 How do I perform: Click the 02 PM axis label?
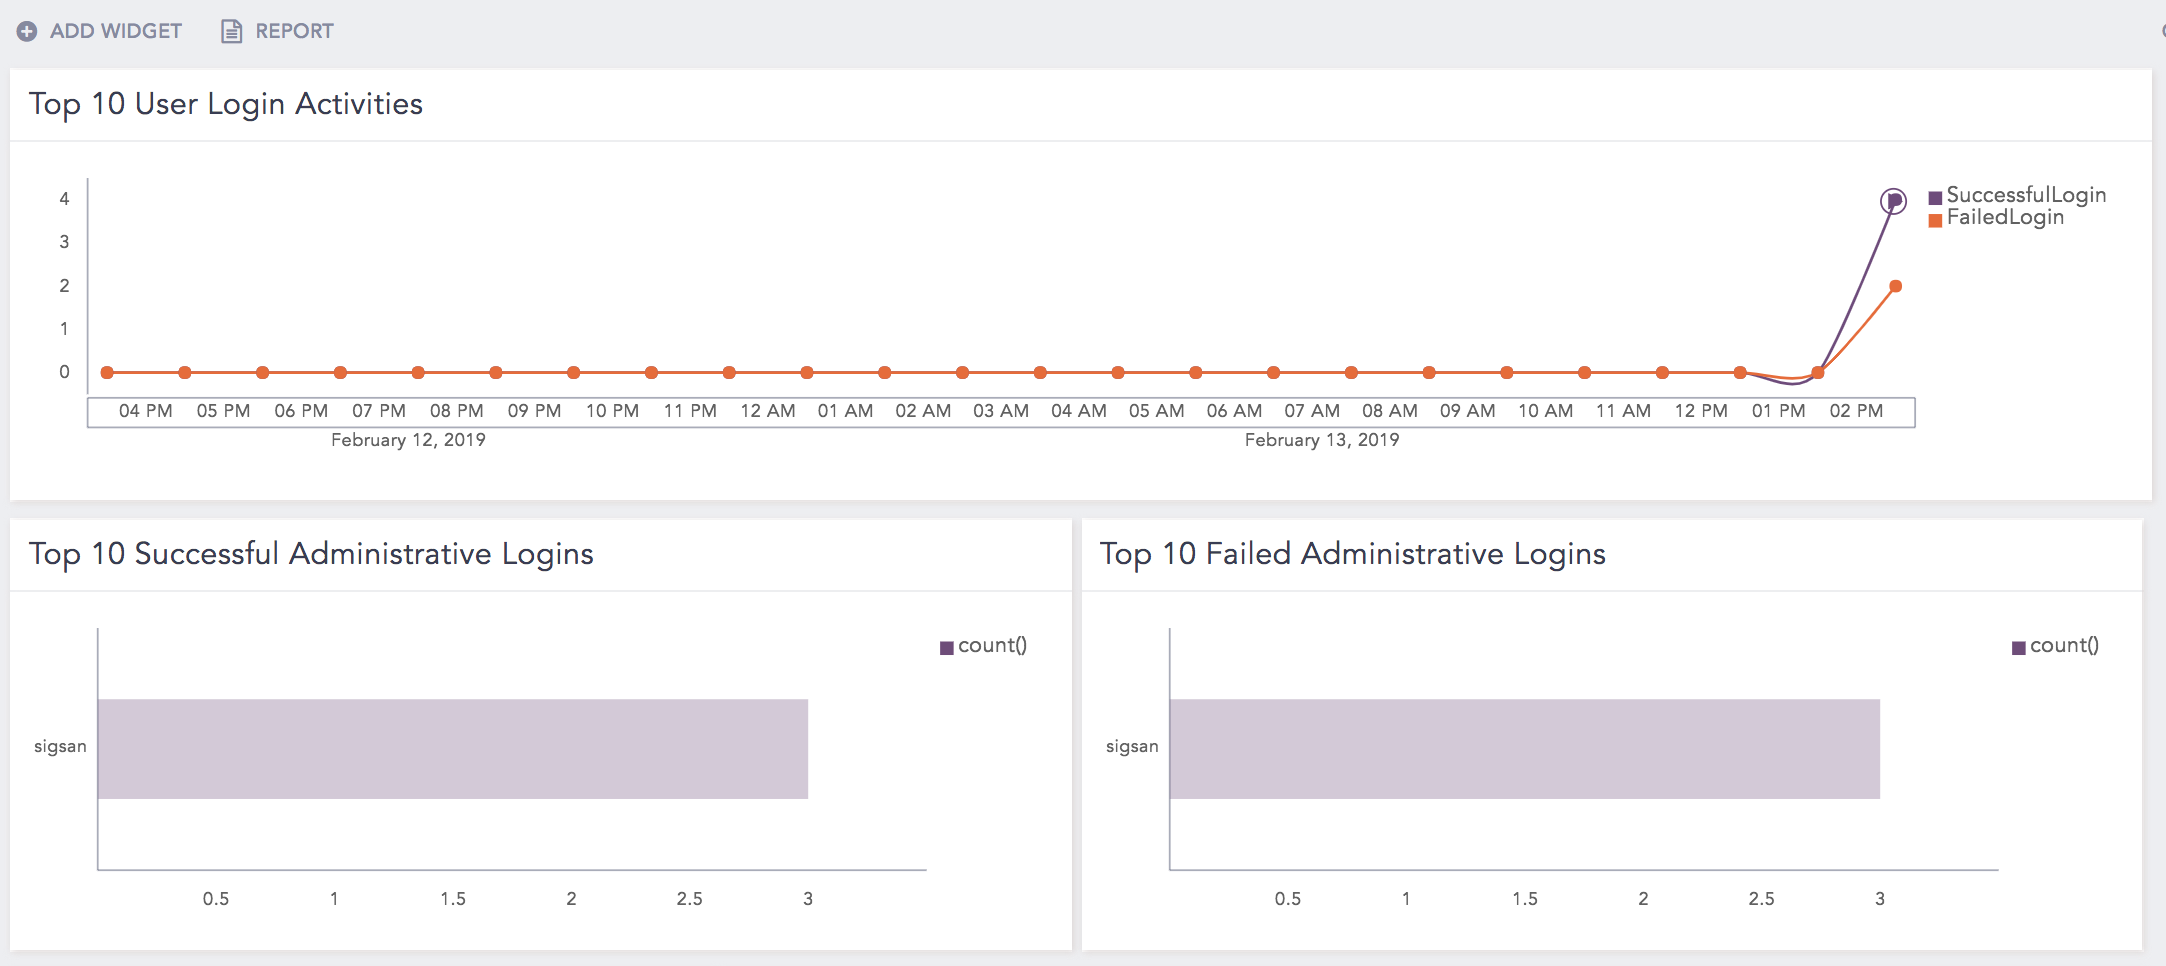click(x=1856, y=410)
